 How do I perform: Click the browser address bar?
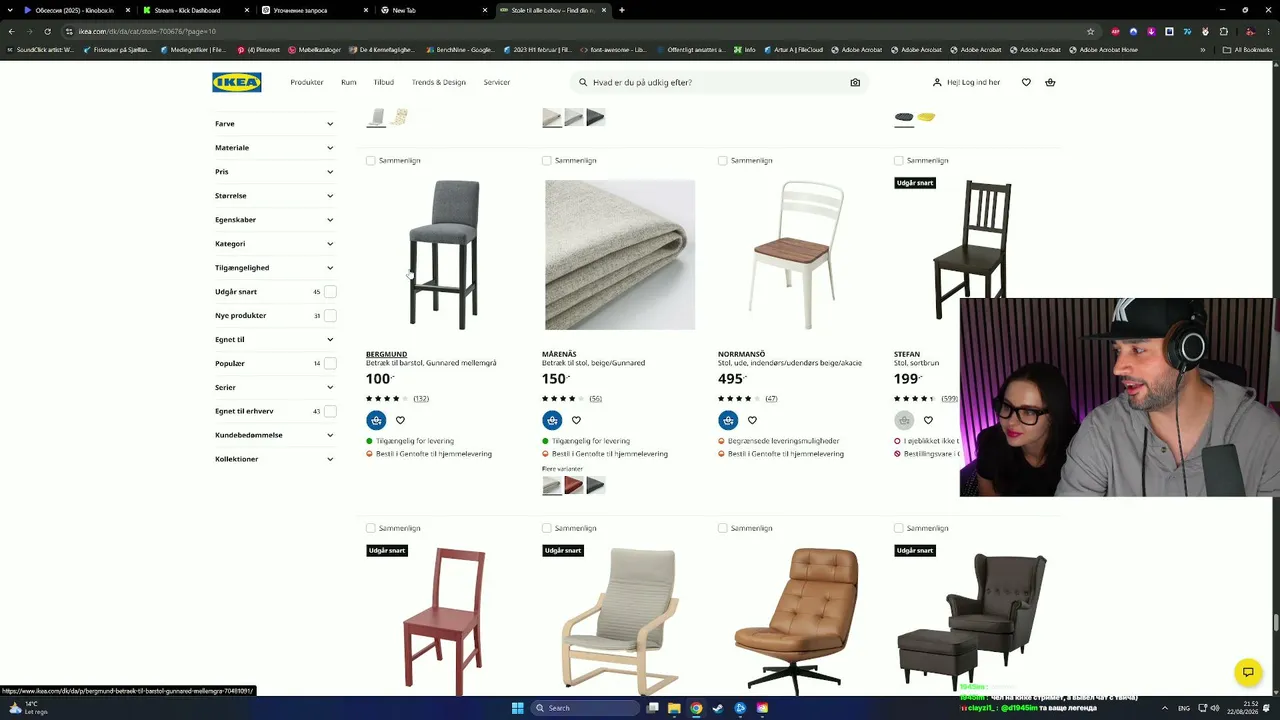(580, 31)
